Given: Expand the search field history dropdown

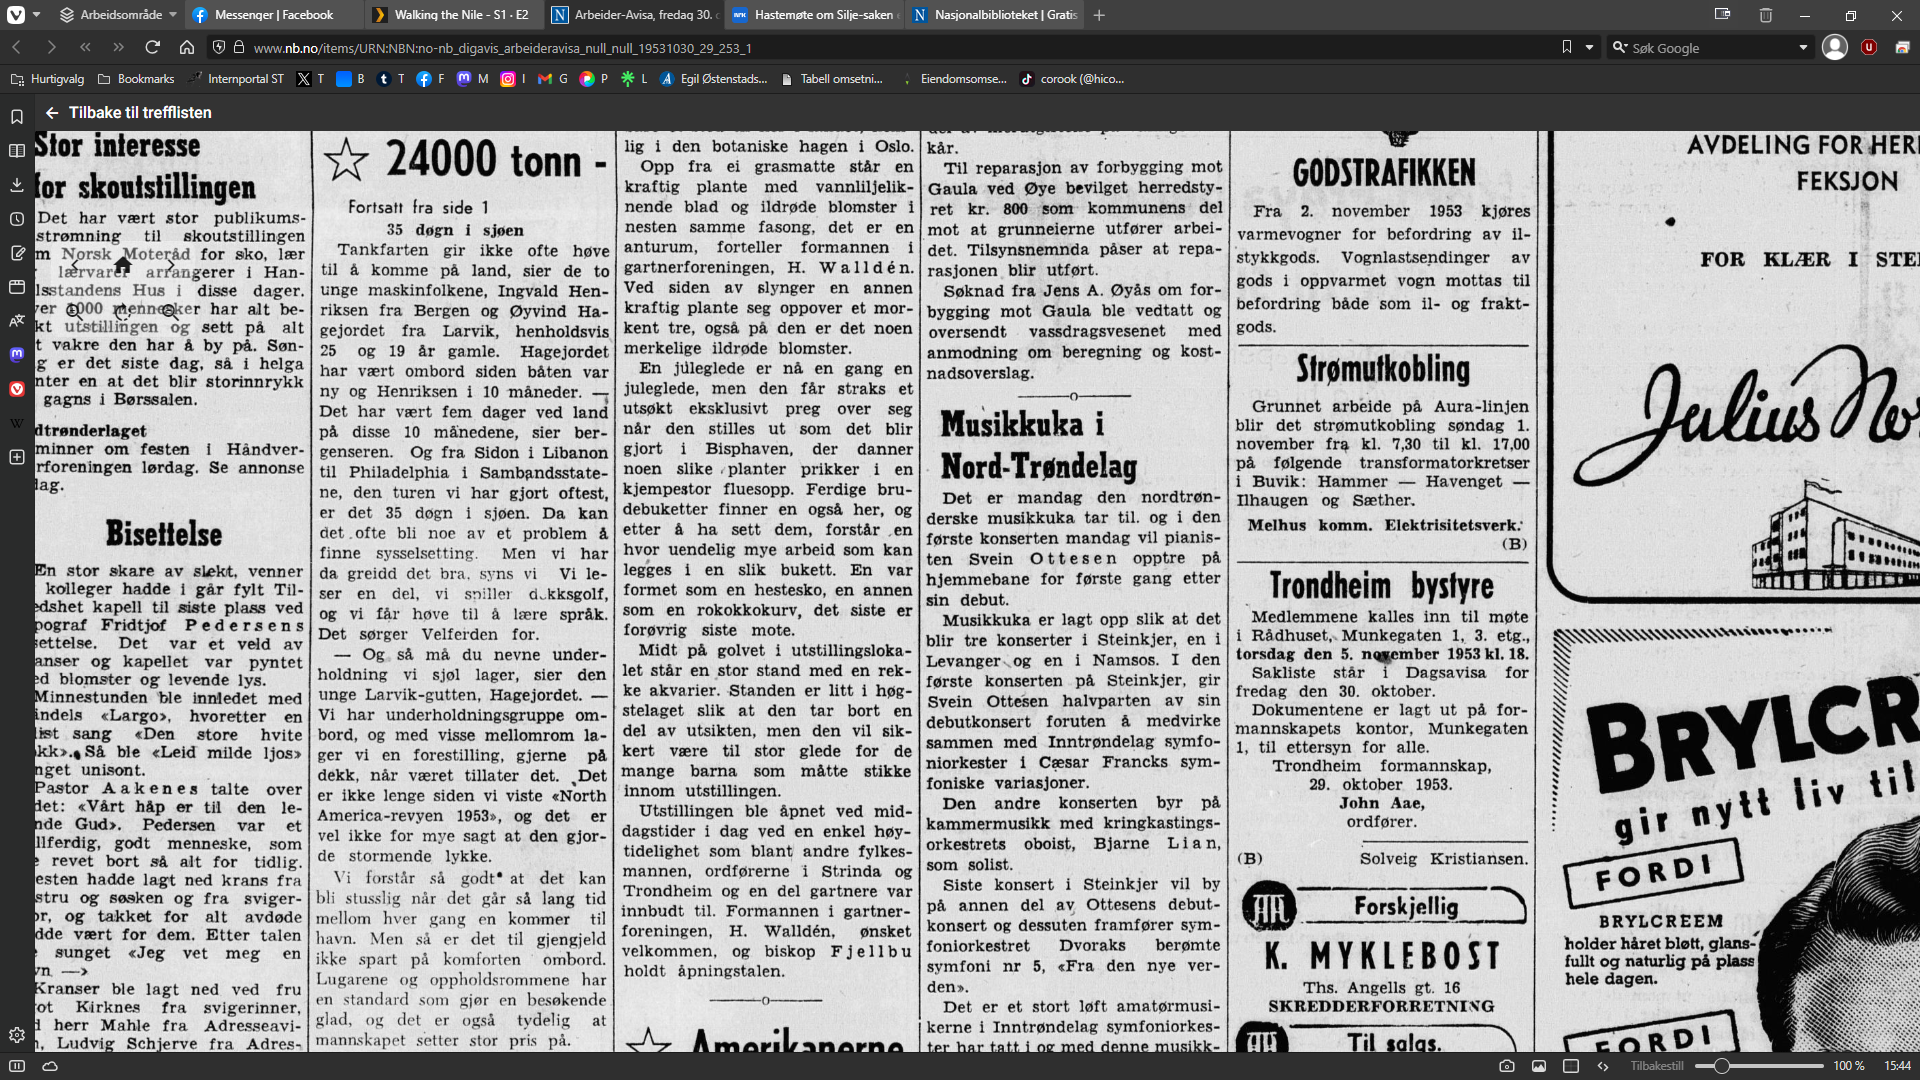Looking at the screenshot, I should click(1803, 47).
